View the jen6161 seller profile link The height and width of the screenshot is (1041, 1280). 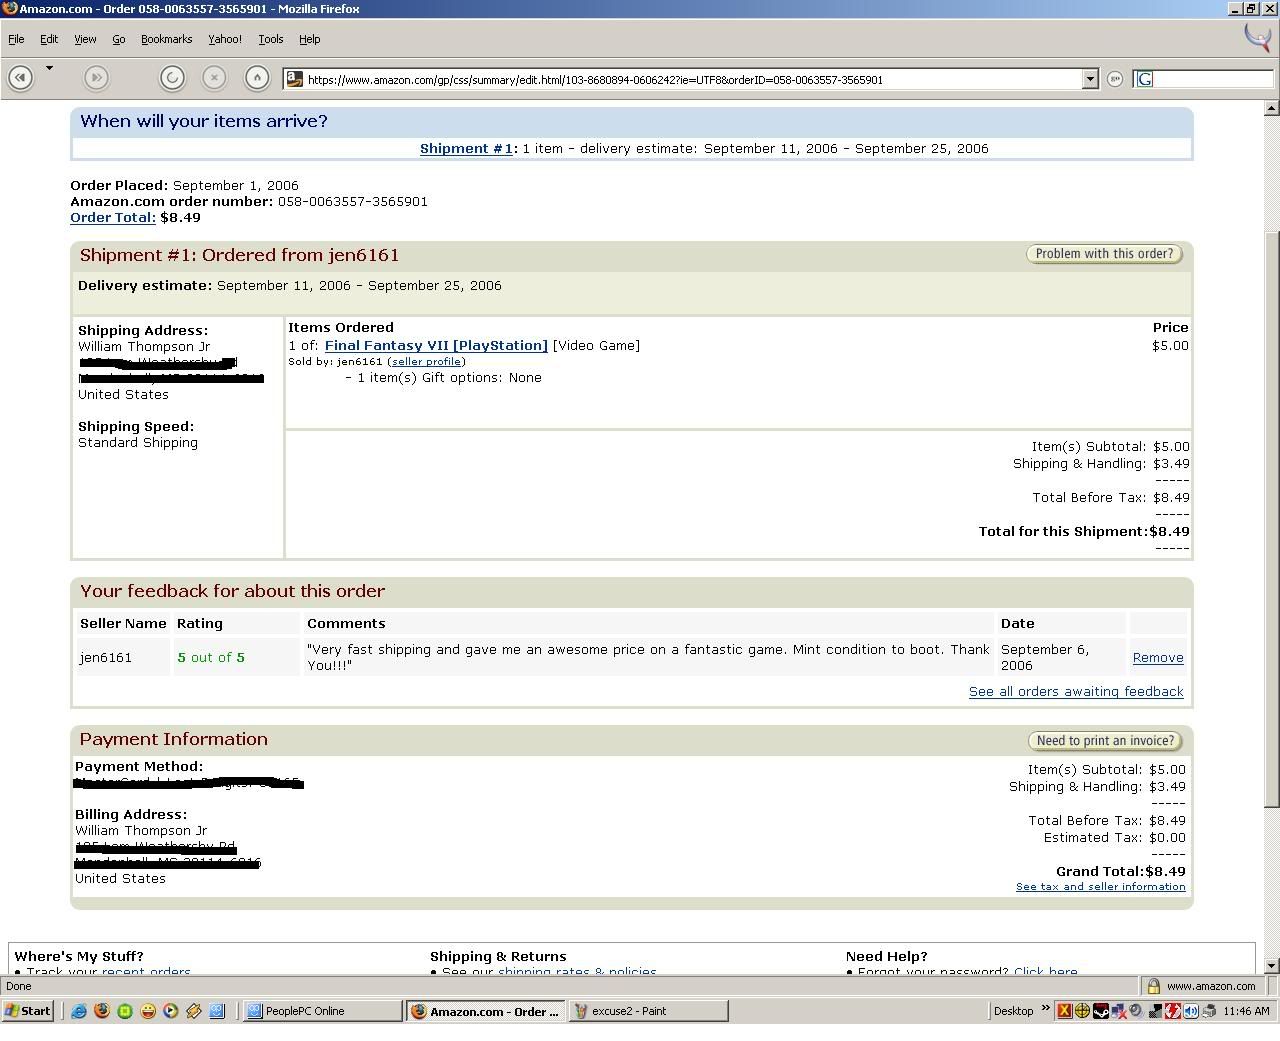point(426,362)
